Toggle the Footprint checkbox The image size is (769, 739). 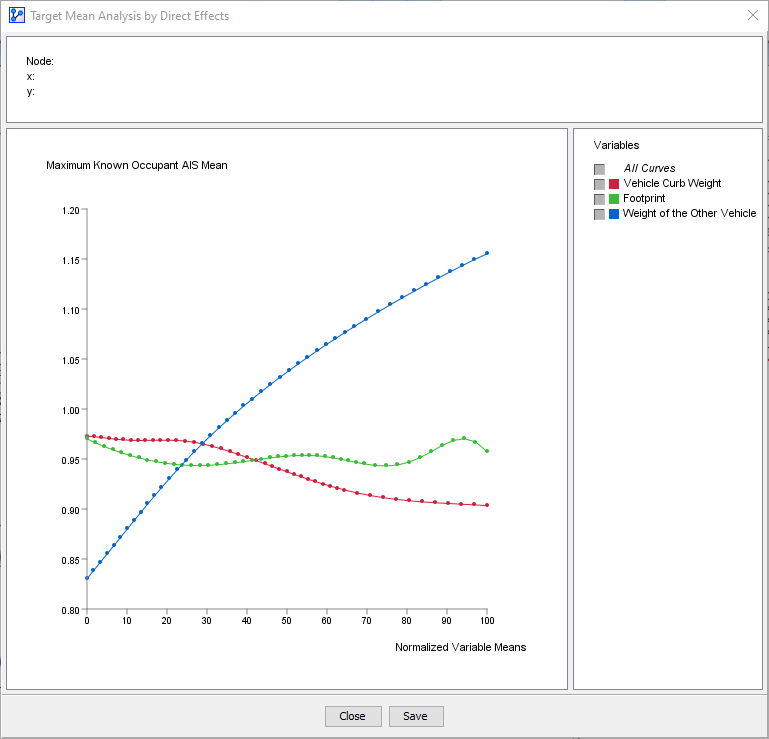click(599, 199)
